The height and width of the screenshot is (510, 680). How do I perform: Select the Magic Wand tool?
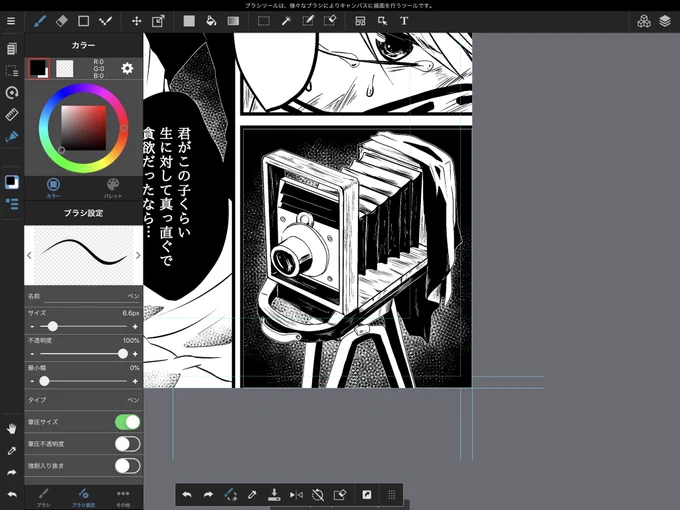286,21
